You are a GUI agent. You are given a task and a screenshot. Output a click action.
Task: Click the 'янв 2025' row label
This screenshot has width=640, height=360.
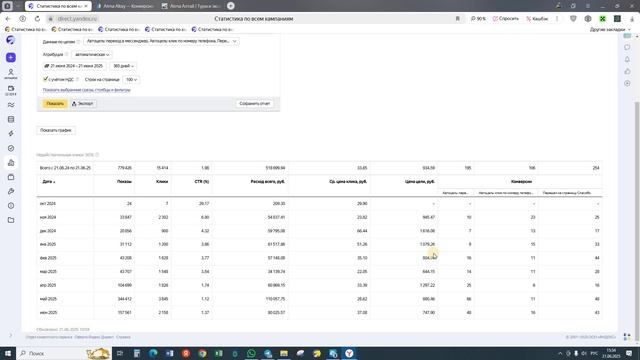click(x=48, y=244)
